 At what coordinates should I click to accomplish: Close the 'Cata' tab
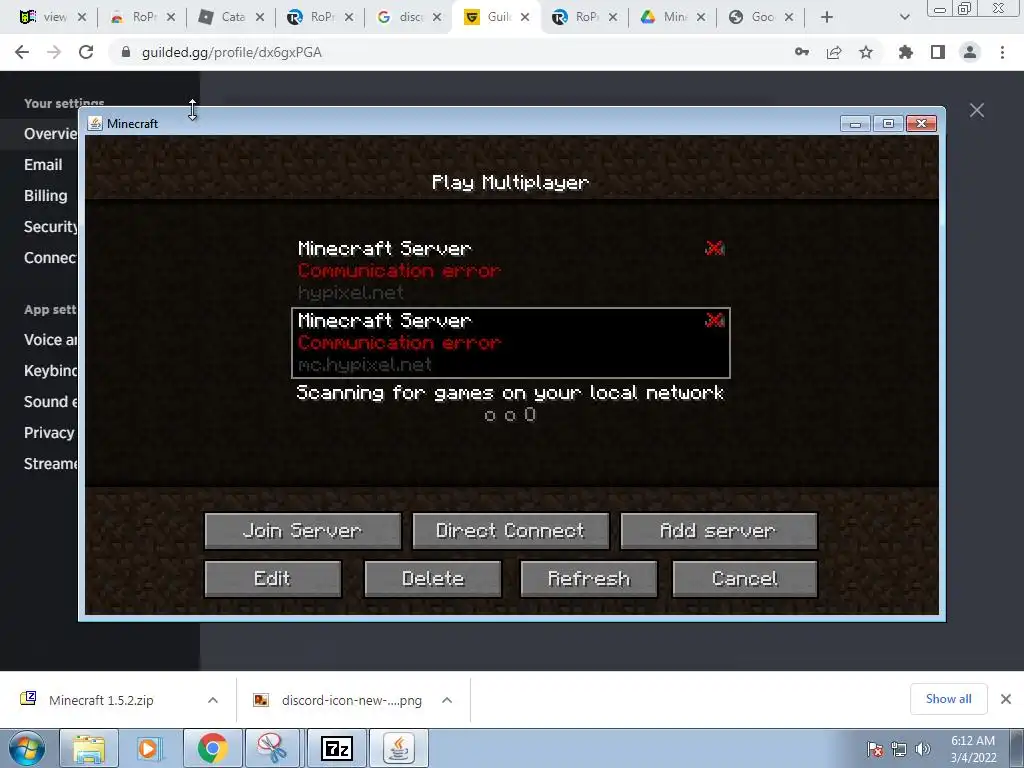[x=260, y=18]
